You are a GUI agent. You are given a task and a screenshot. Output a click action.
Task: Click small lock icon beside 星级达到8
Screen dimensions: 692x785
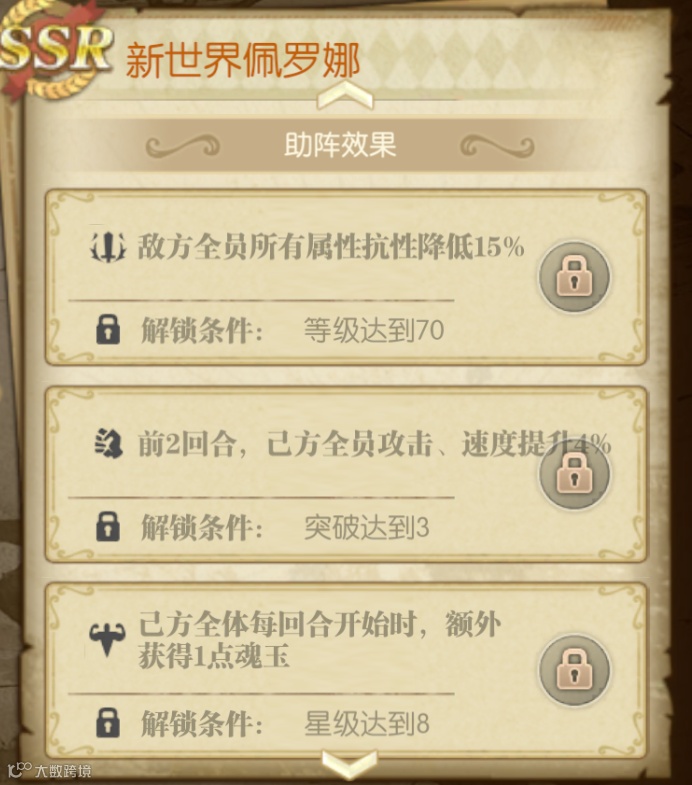click(108, 722)
